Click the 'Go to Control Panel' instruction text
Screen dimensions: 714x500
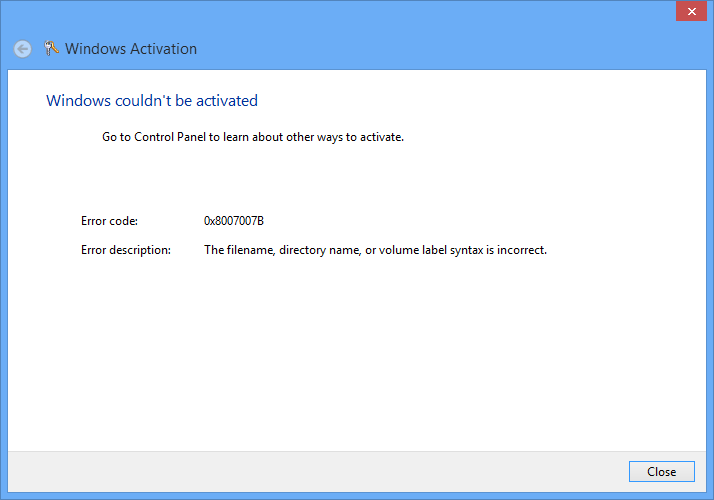[x=253, y=137]
